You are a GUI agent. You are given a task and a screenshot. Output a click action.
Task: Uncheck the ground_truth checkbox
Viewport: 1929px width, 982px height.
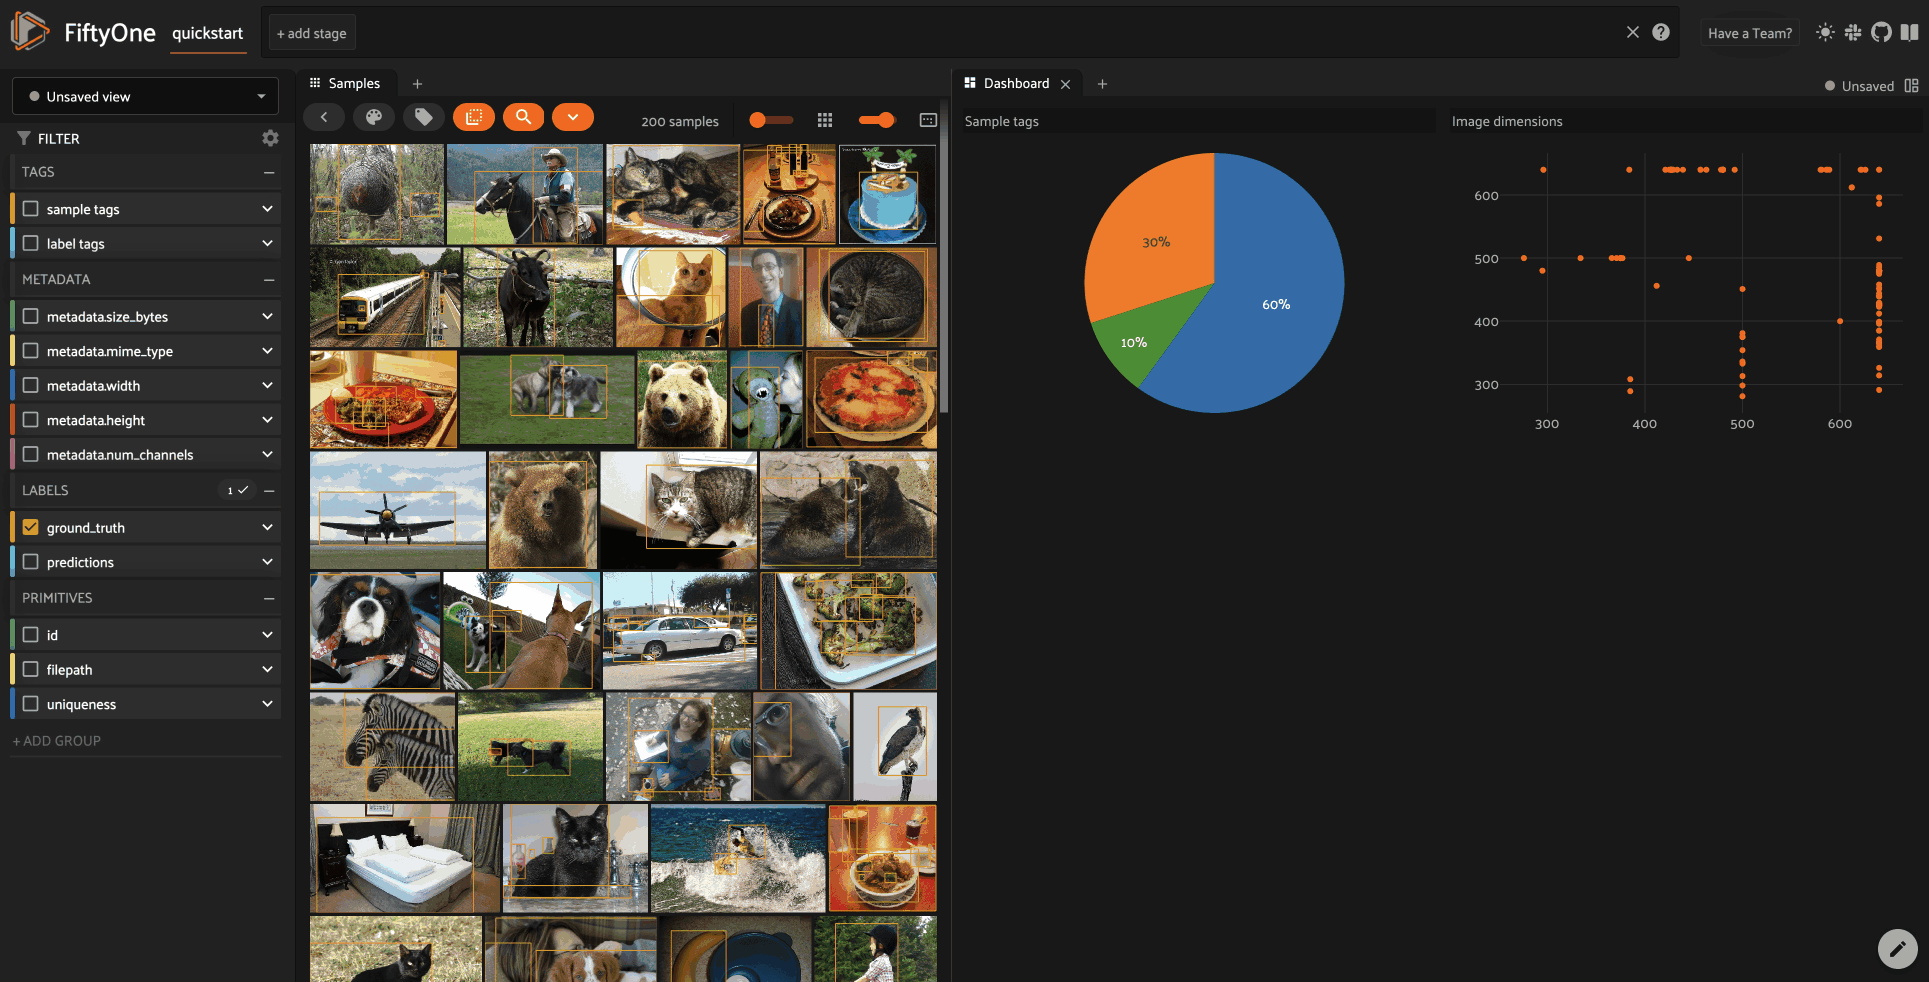point(31,527)
